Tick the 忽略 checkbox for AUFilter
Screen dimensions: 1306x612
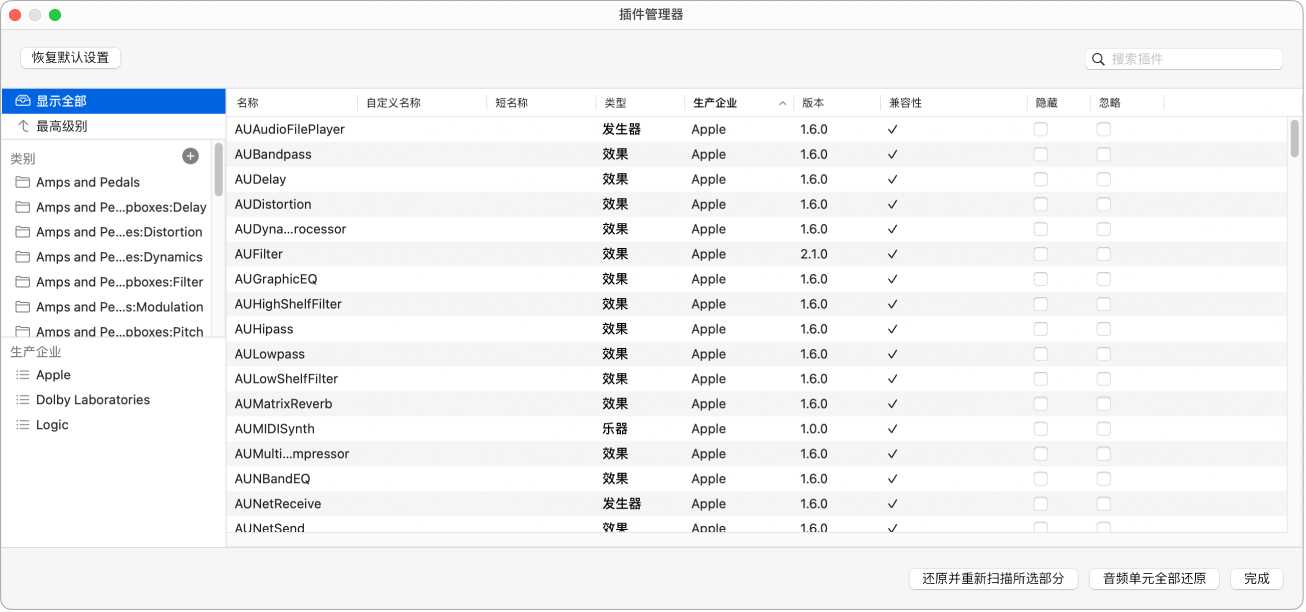point(1103,254)
